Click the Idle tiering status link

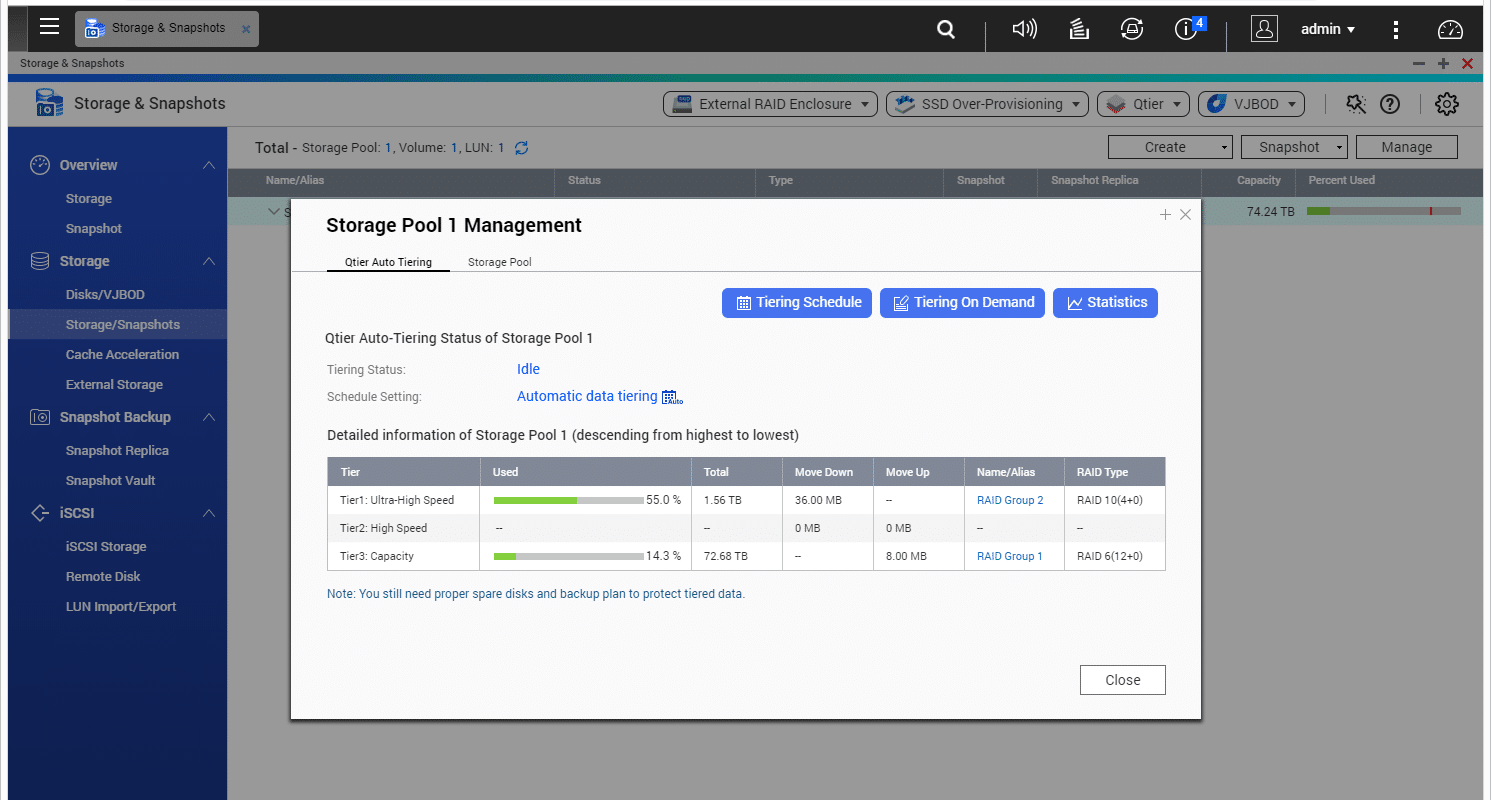coord(528,370)
